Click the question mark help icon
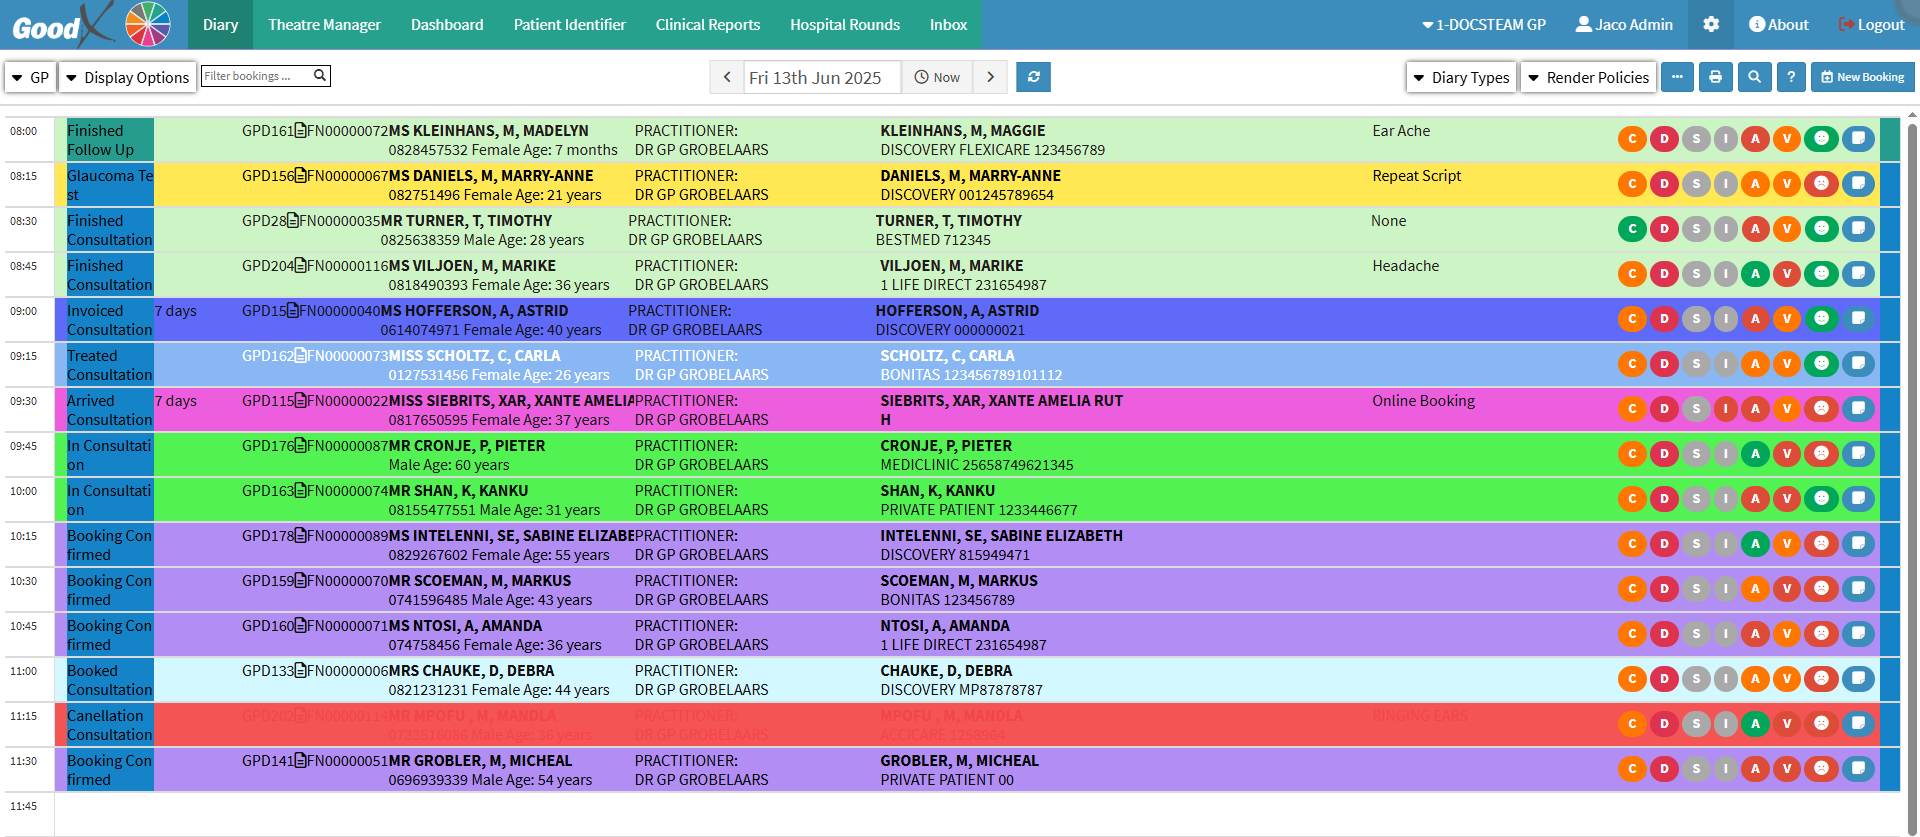 1791,77
